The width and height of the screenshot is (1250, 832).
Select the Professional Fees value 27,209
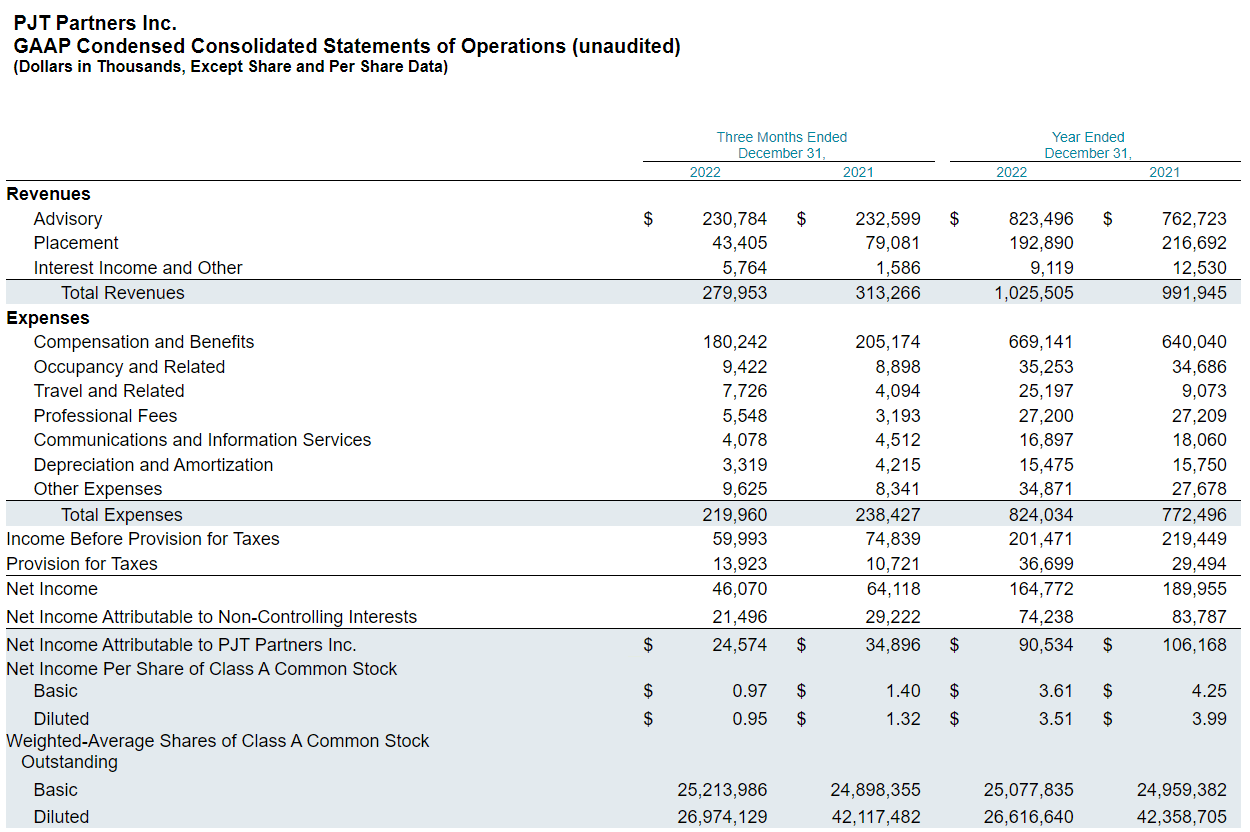[x=1199, y=416]
